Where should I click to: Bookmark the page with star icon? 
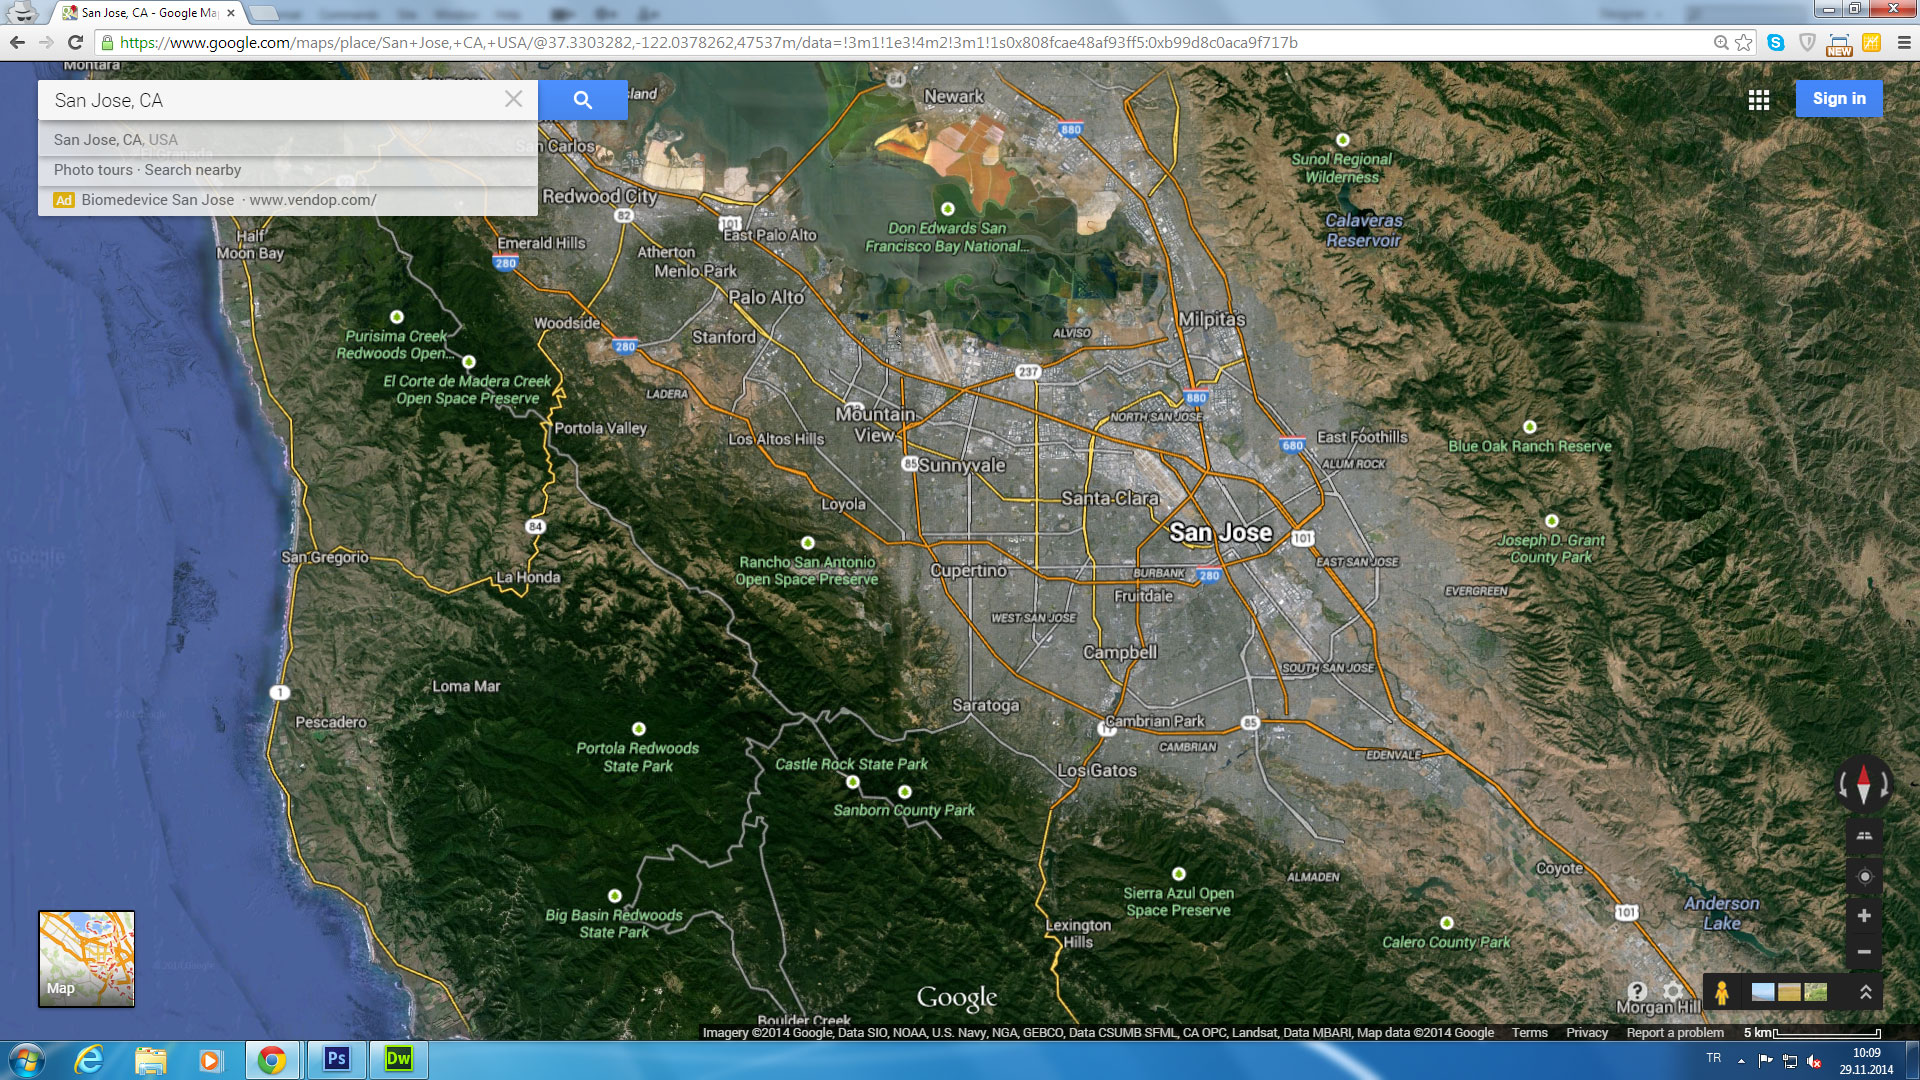click(1744, 43)
